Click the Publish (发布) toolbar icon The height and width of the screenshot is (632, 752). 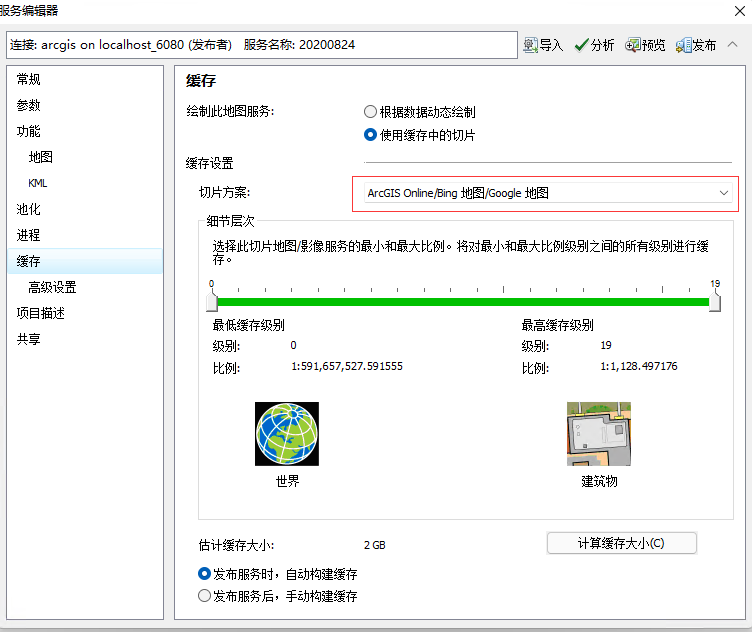(x=684, y=45)
